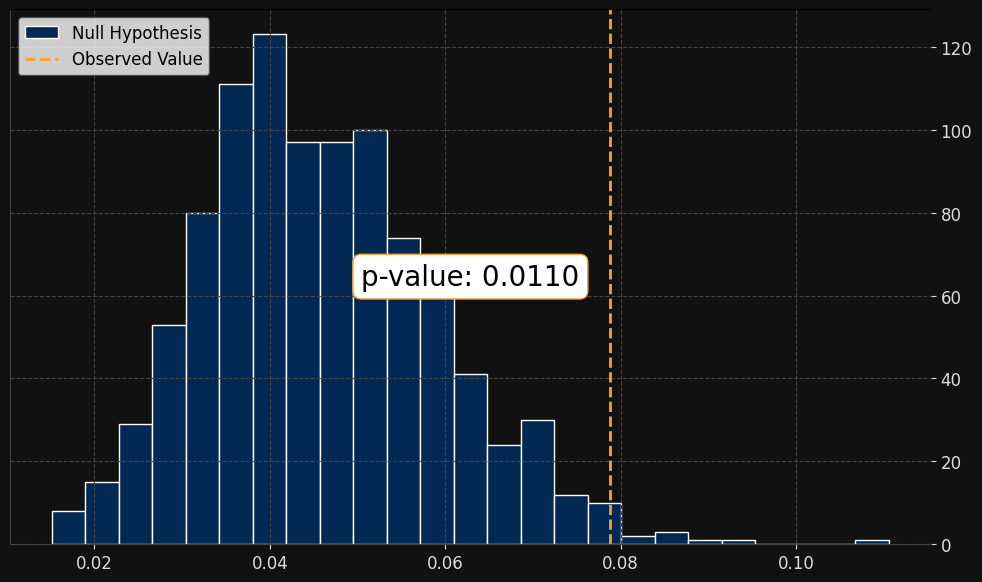Image resolution: width=982 pixels, height=582 pixels.
Task: Select the bar of height 41 right of 0.06
Action: pos(470,460)
